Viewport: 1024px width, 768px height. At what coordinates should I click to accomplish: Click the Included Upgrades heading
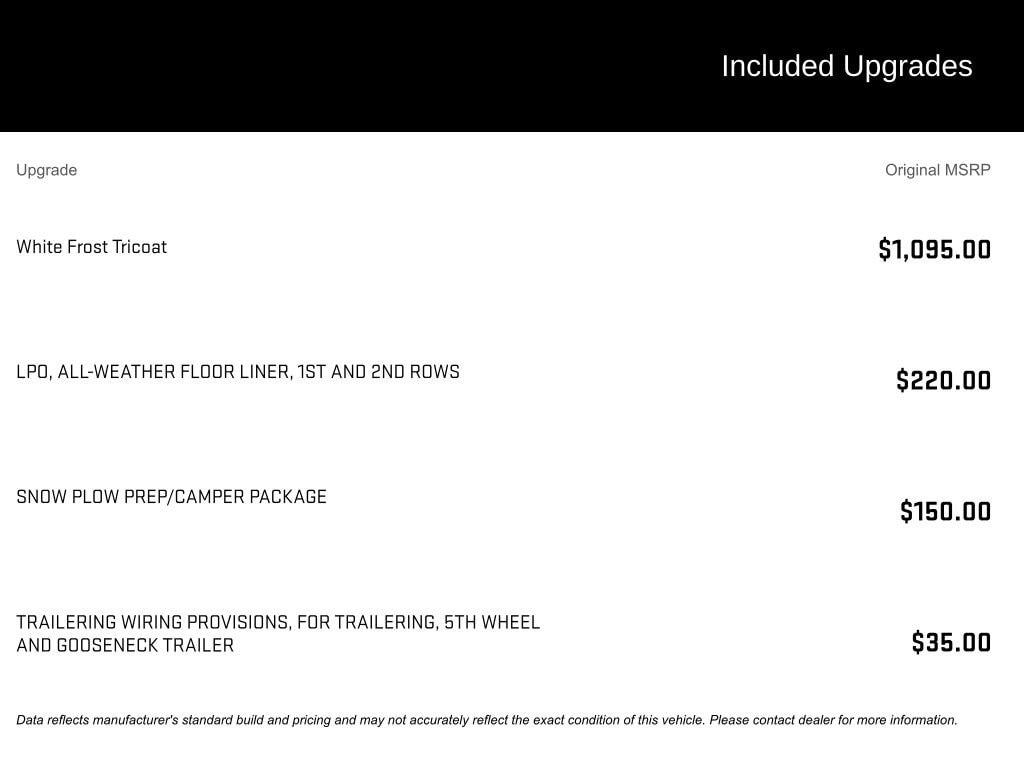coord(846,66)
